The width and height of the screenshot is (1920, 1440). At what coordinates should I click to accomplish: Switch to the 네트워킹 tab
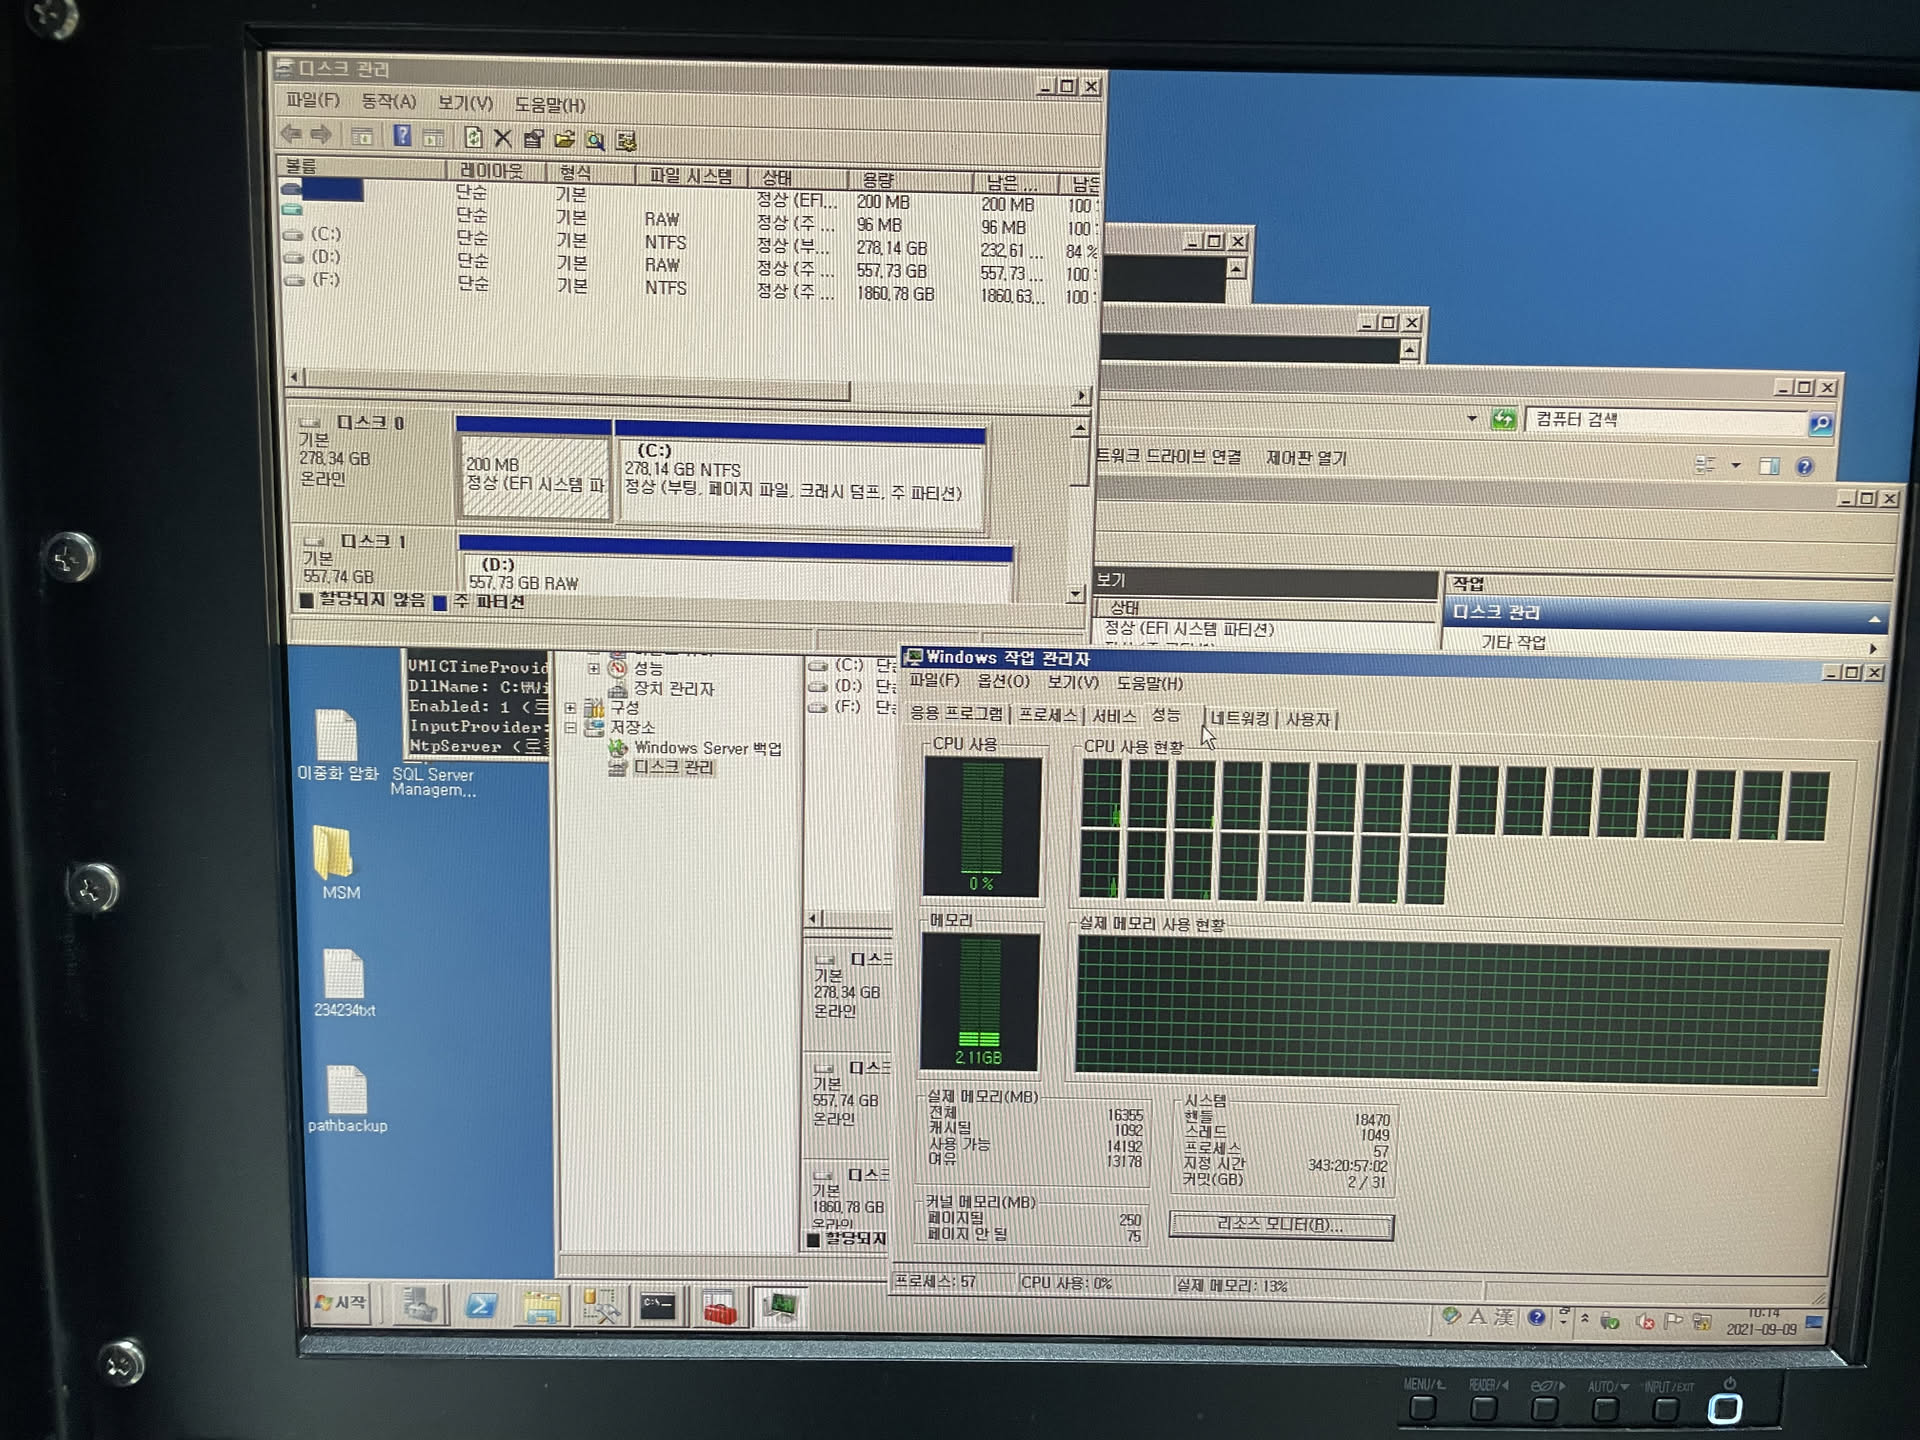1240,718
